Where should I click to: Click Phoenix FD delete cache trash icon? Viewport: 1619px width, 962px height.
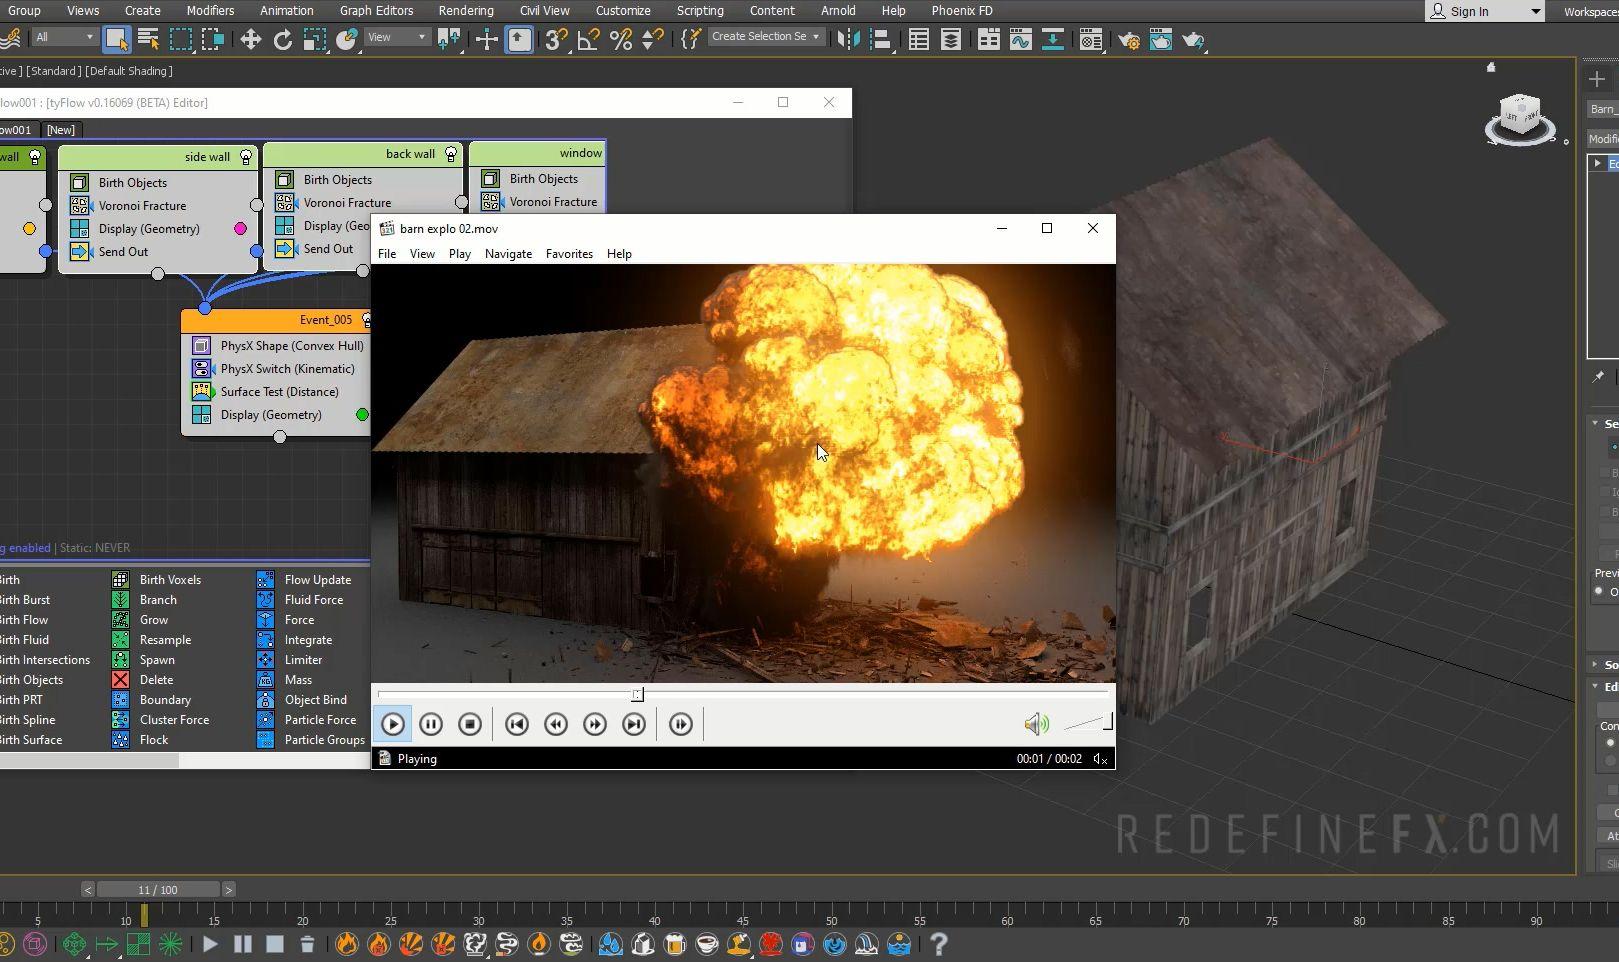pyautogui.click(x=307, y=943)
